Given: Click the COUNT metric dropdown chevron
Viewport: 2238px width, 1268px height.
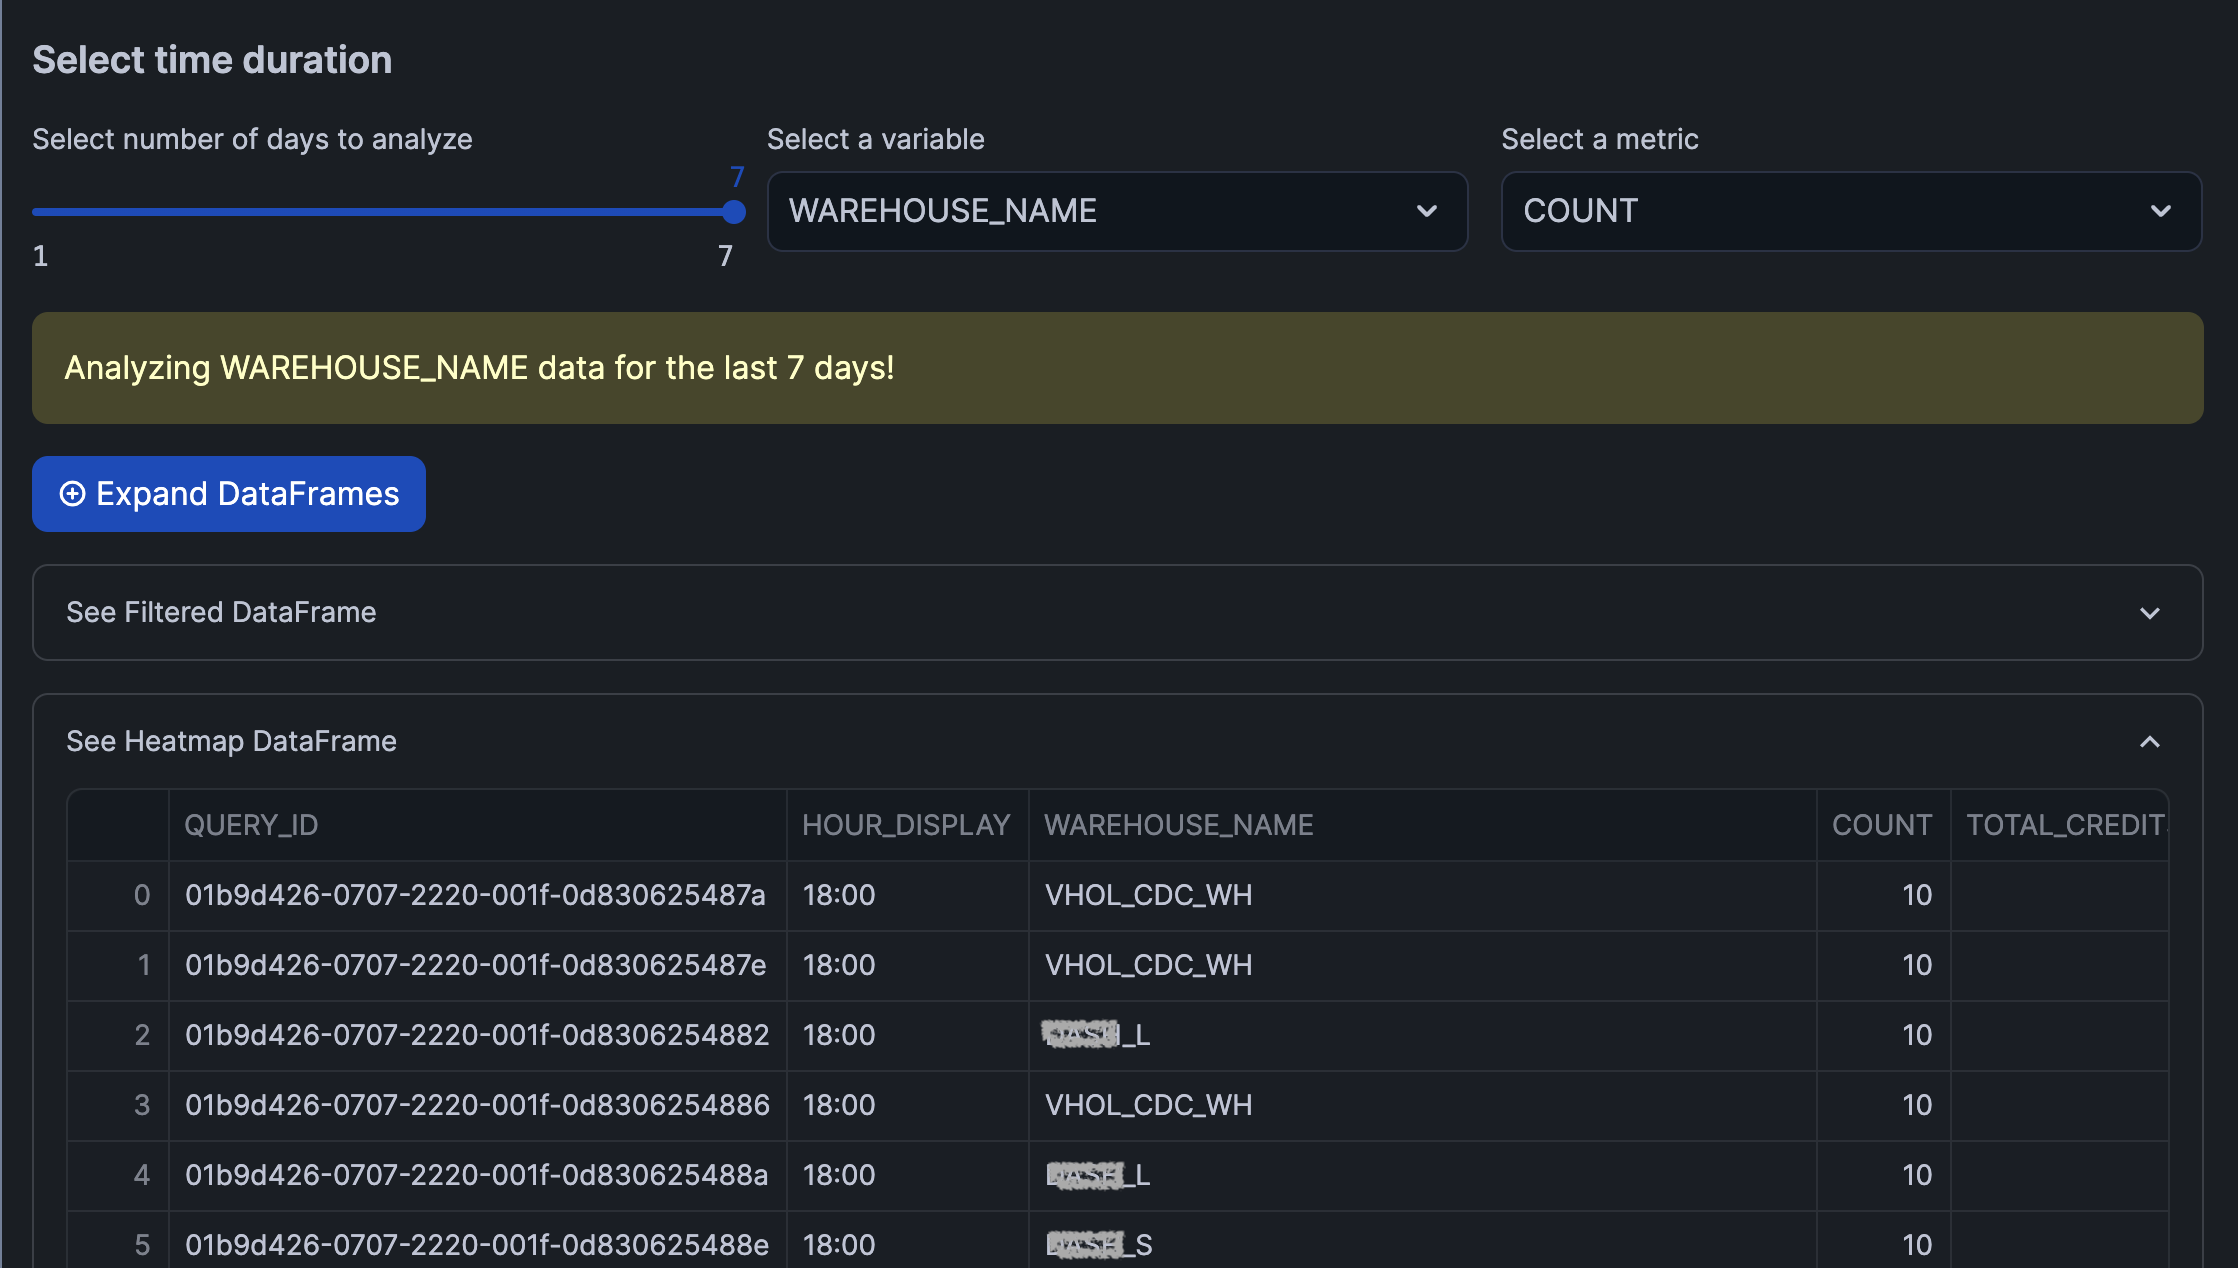Looking at the screenshot, I should [x=2160, y=211].
